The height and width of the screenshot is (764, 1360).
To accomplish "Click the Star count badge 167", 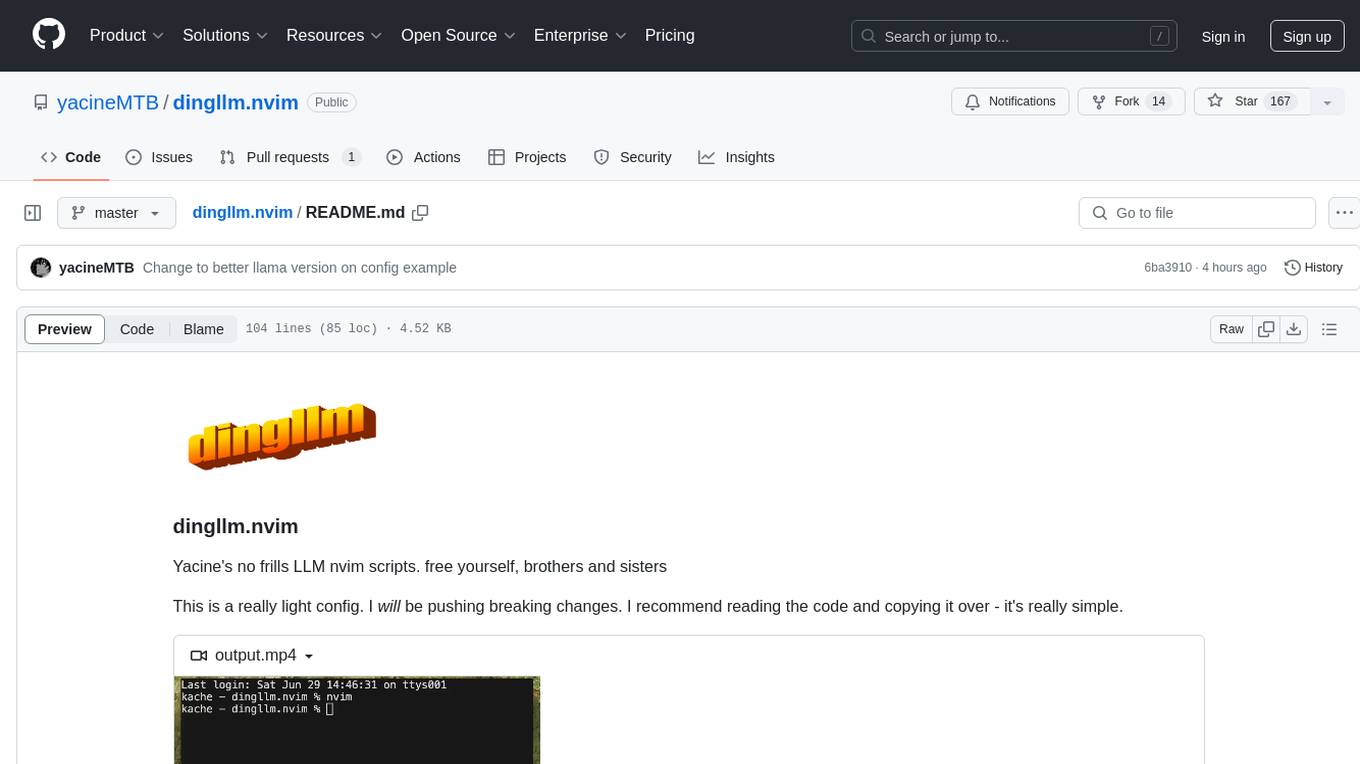I will tap(1280, 101).
